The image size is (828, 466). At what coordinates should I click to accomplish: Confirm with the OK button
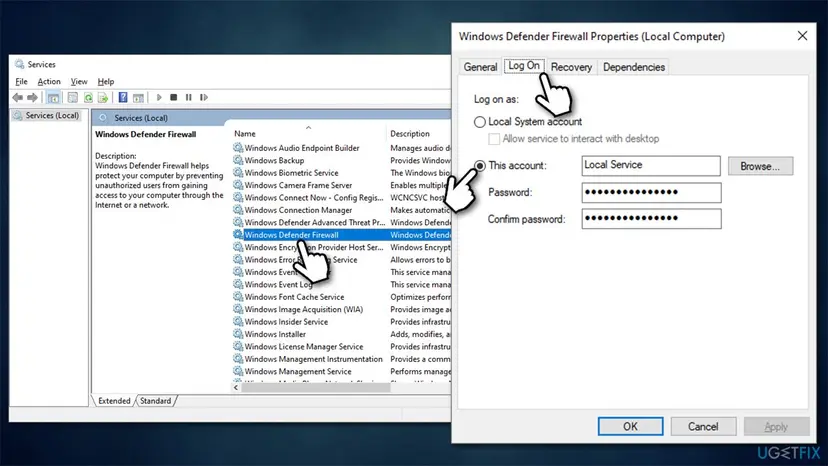click(x=631, y=426)
